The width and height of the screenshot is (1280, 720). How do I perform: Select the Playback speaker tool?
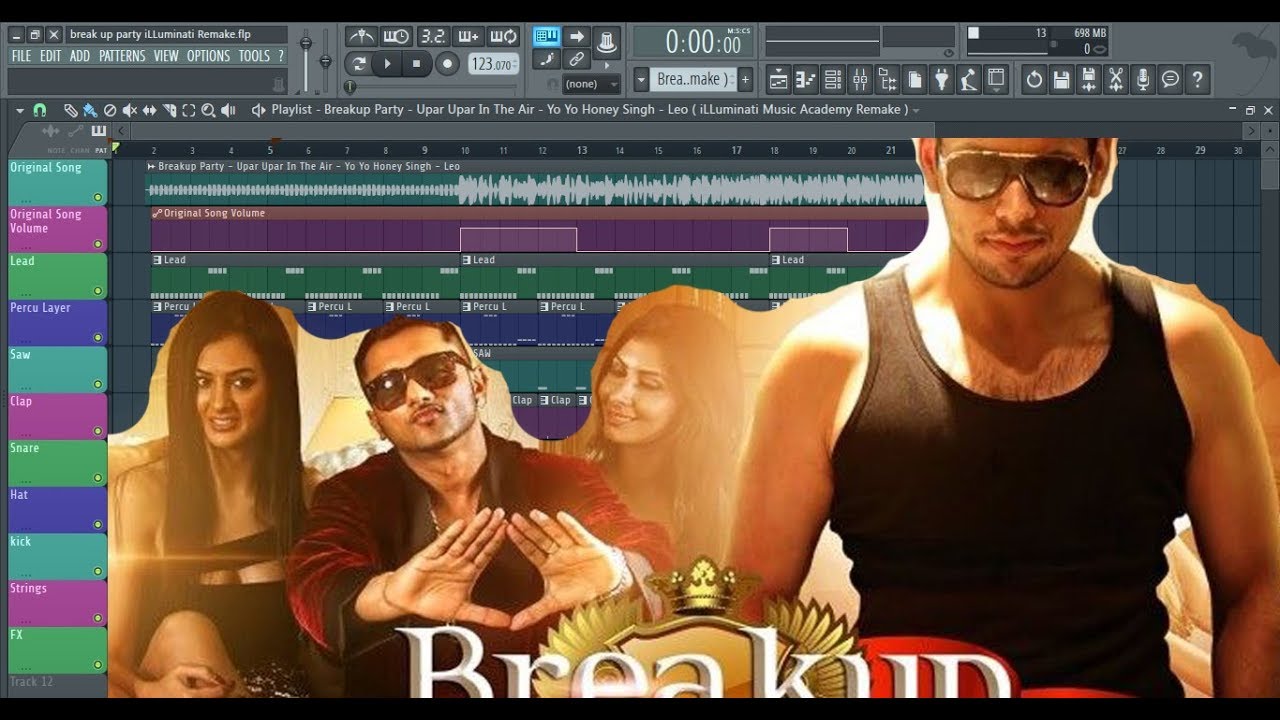coord(228,110)
